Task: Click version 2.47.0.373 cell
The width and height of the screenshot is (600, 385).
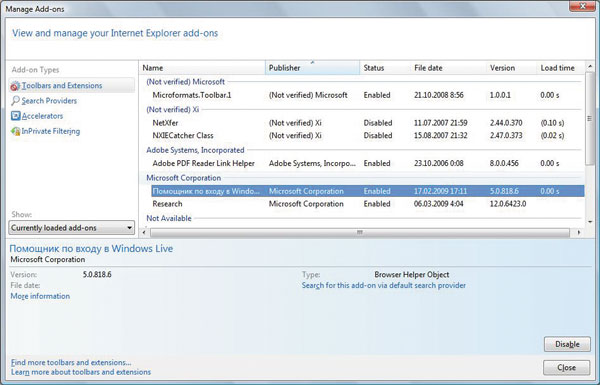Action: point(506,135)
